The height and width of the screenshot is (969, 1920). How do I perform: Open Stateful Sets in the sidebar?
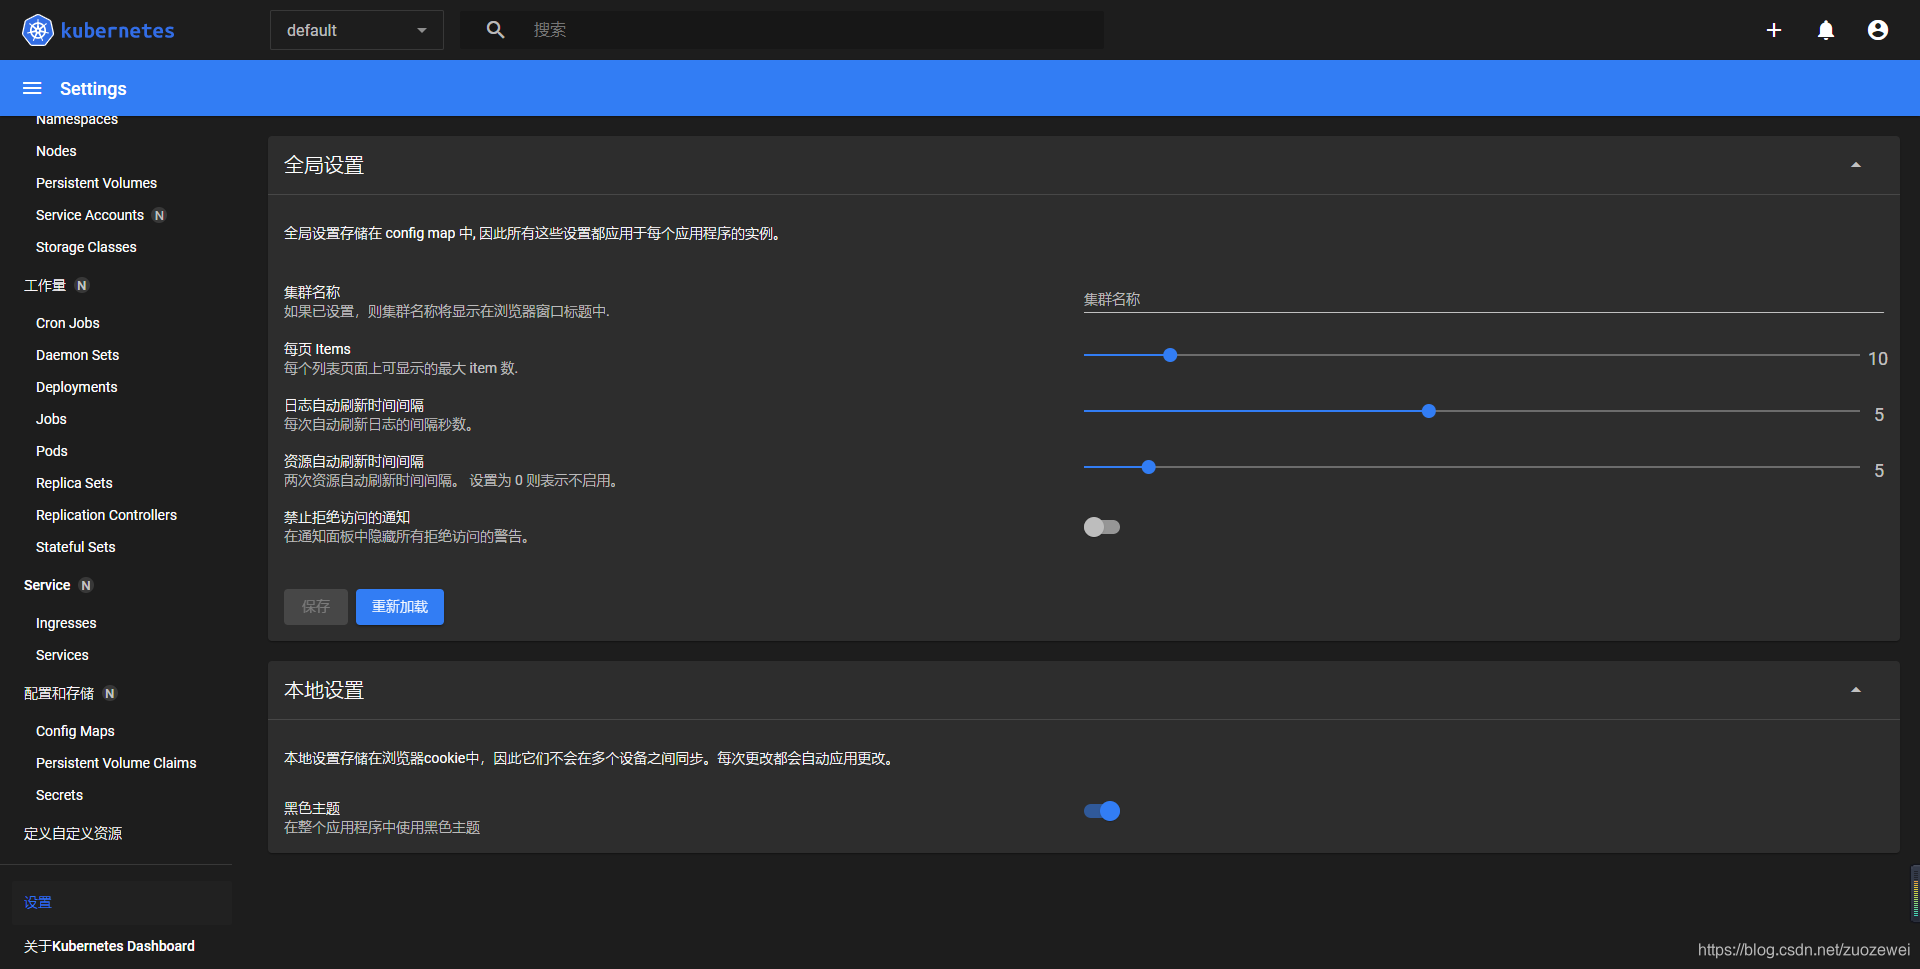point(75,547)
